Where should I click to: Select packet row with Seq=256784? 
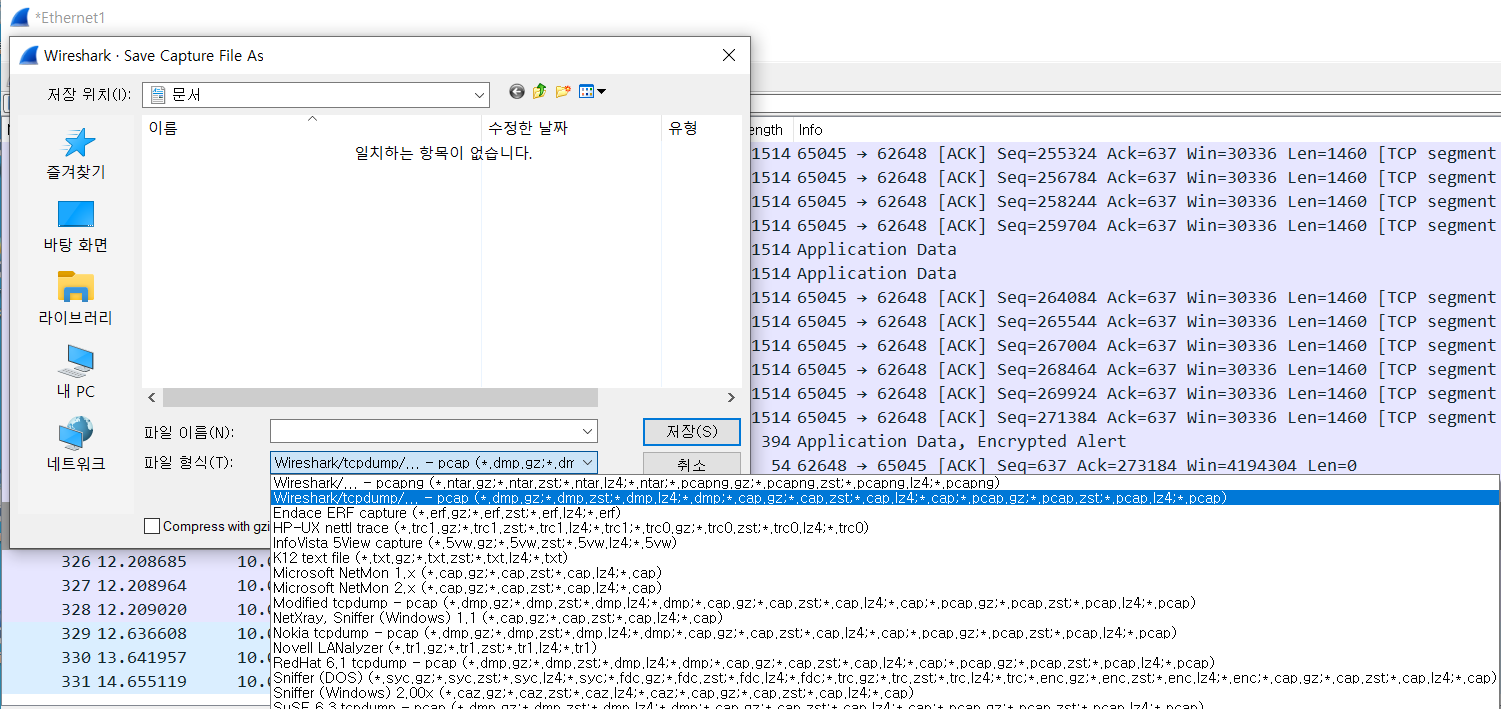(1124, 177)
